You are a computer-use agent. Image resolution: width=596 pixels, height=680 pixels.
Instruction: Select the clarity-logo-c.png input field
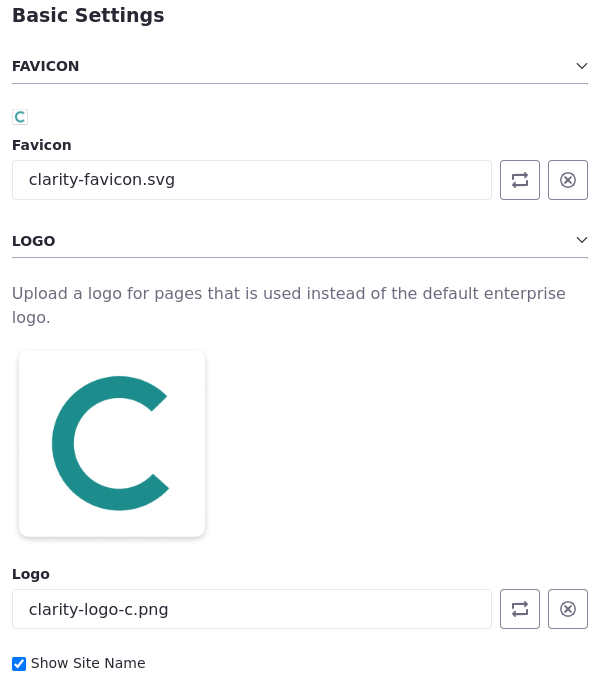[x=252, y=609]
